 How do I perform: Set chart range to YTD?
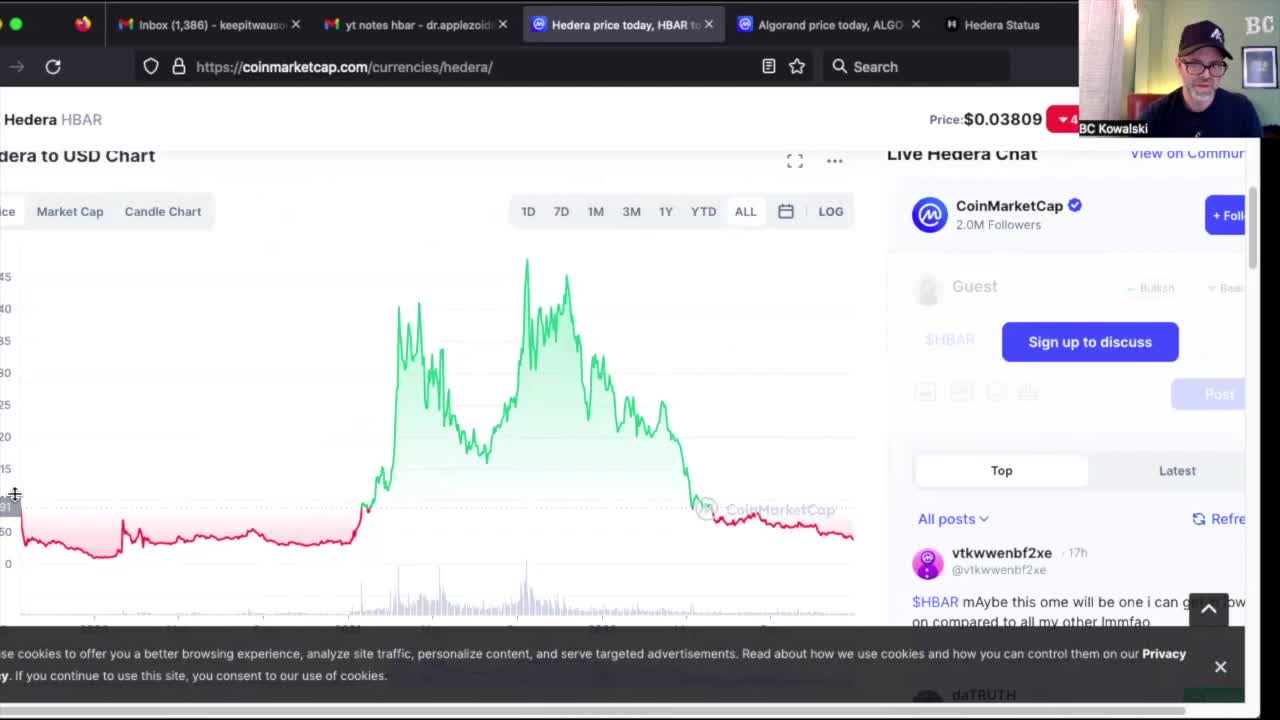click(x=704, y=211)
